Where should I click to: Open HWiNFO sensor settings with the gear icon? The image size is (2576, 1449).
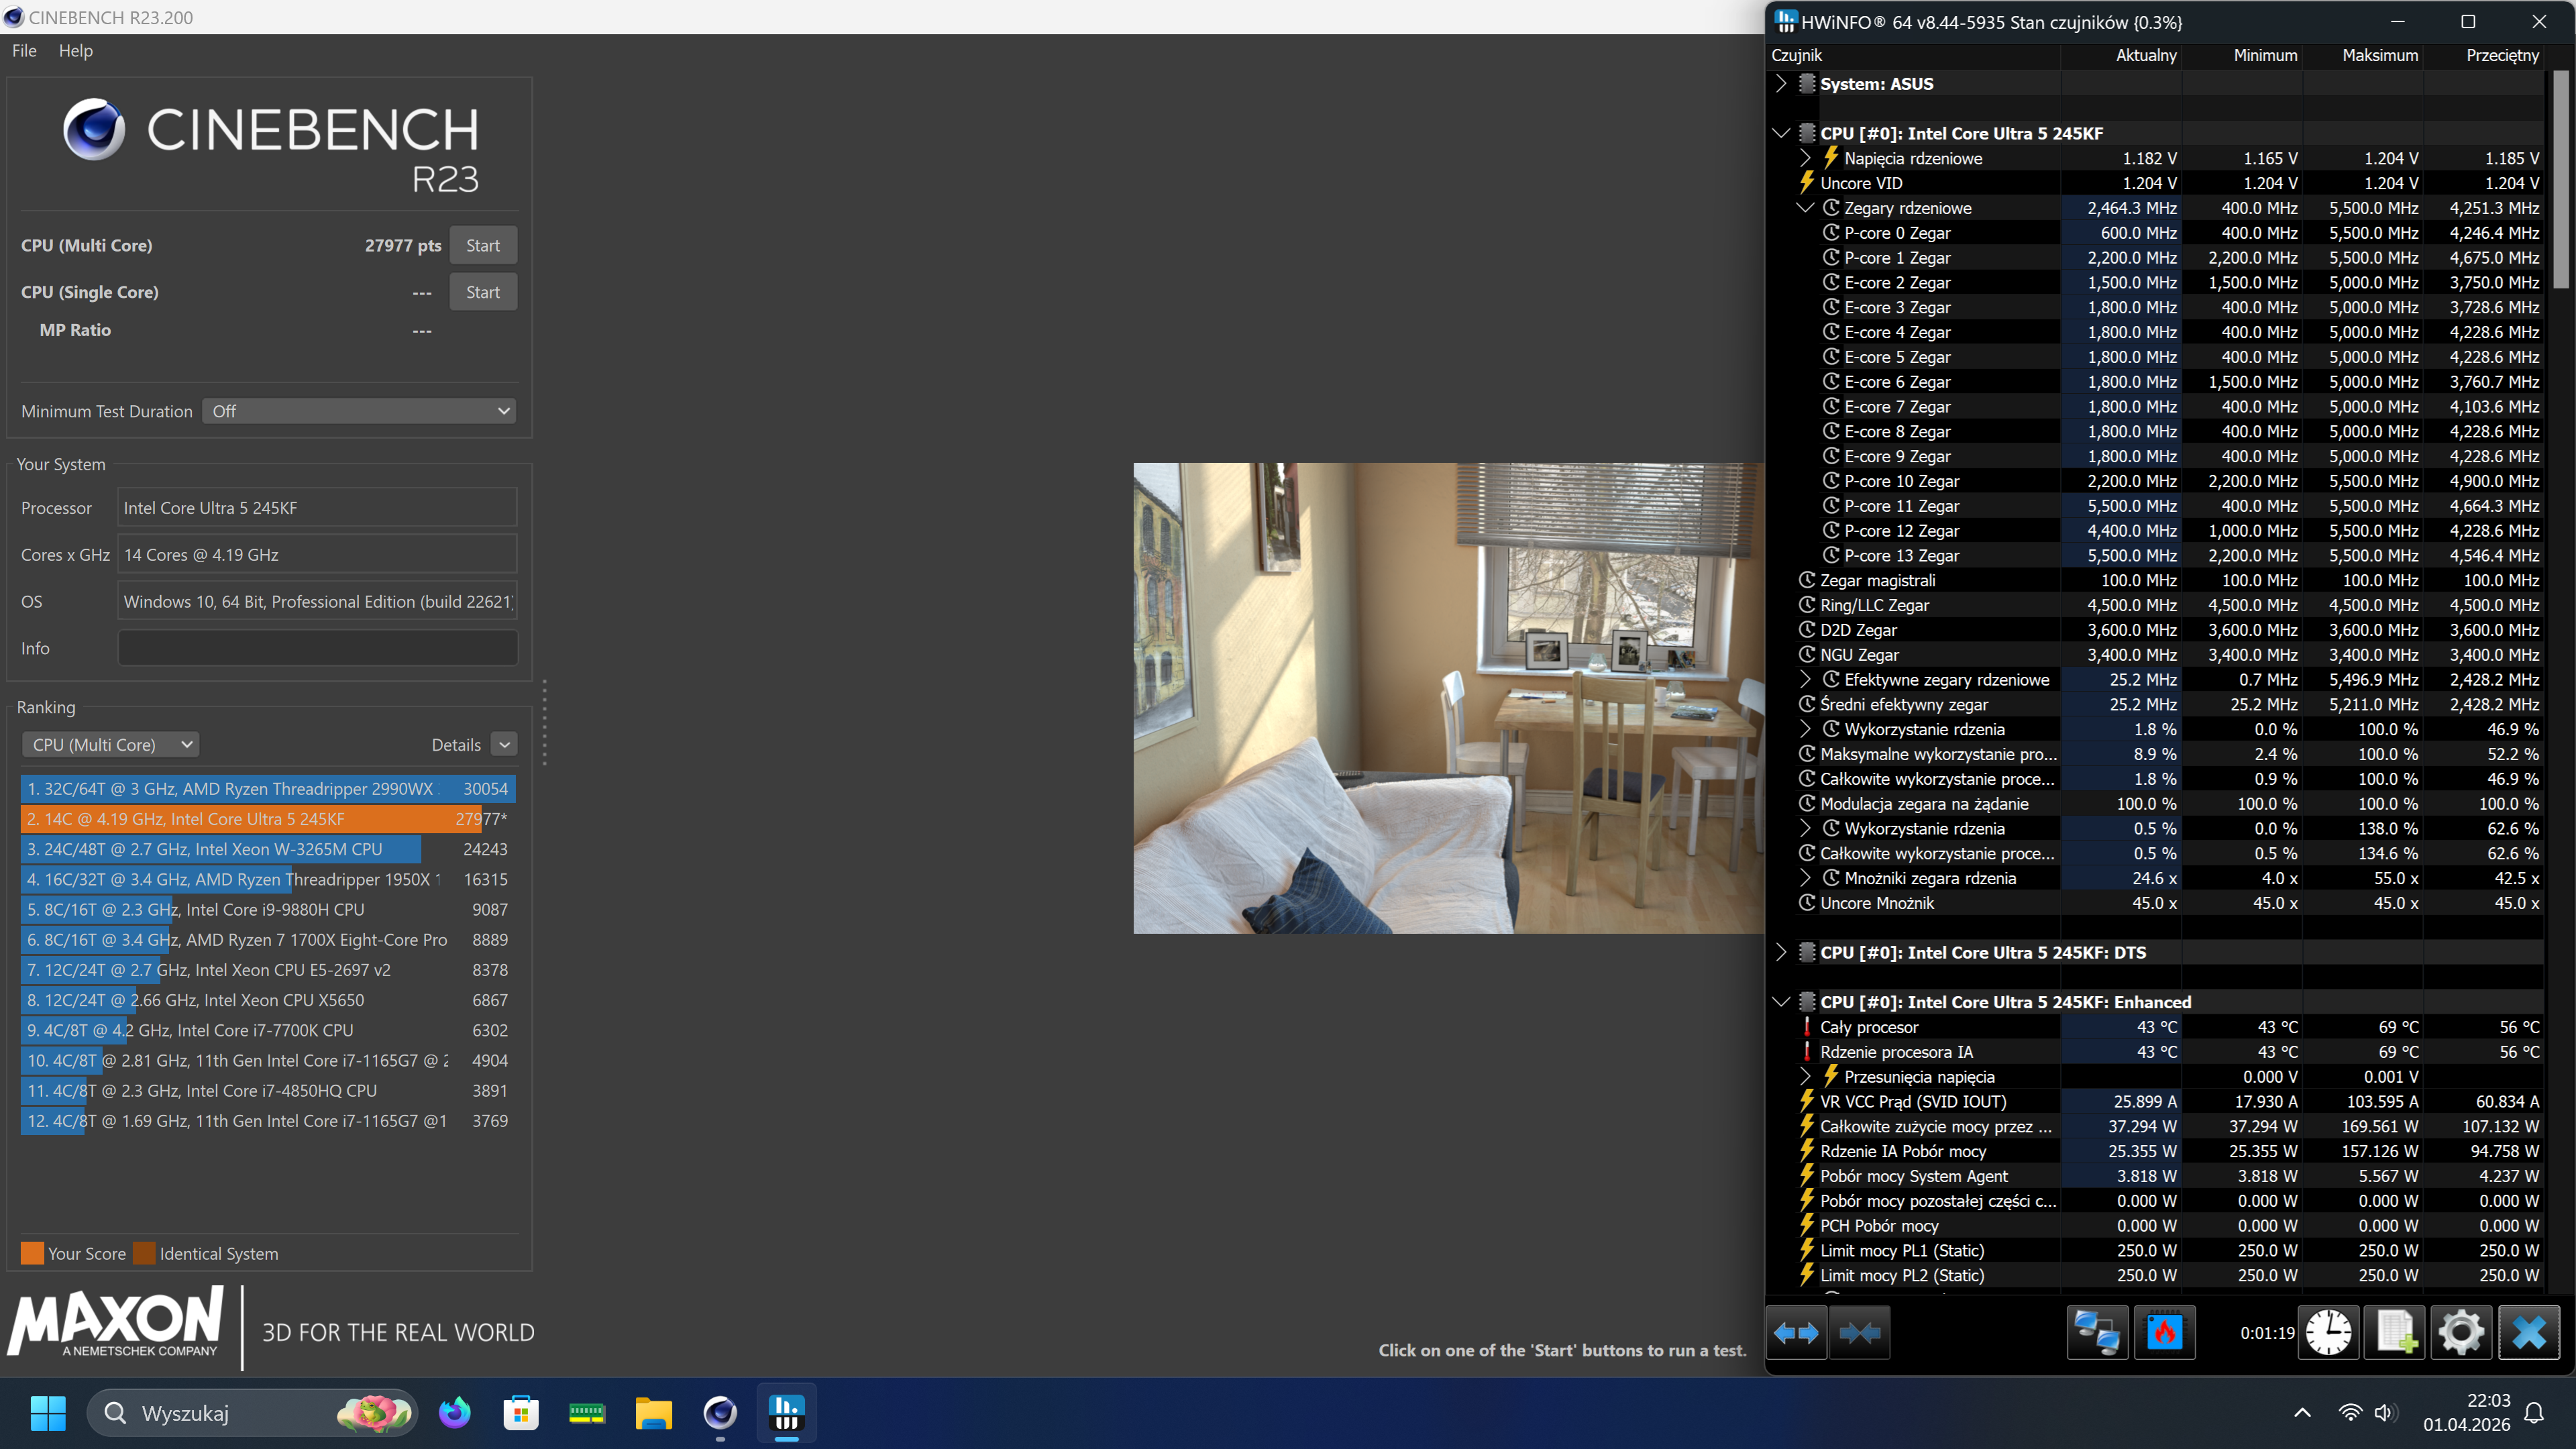click(2461, 1332)
